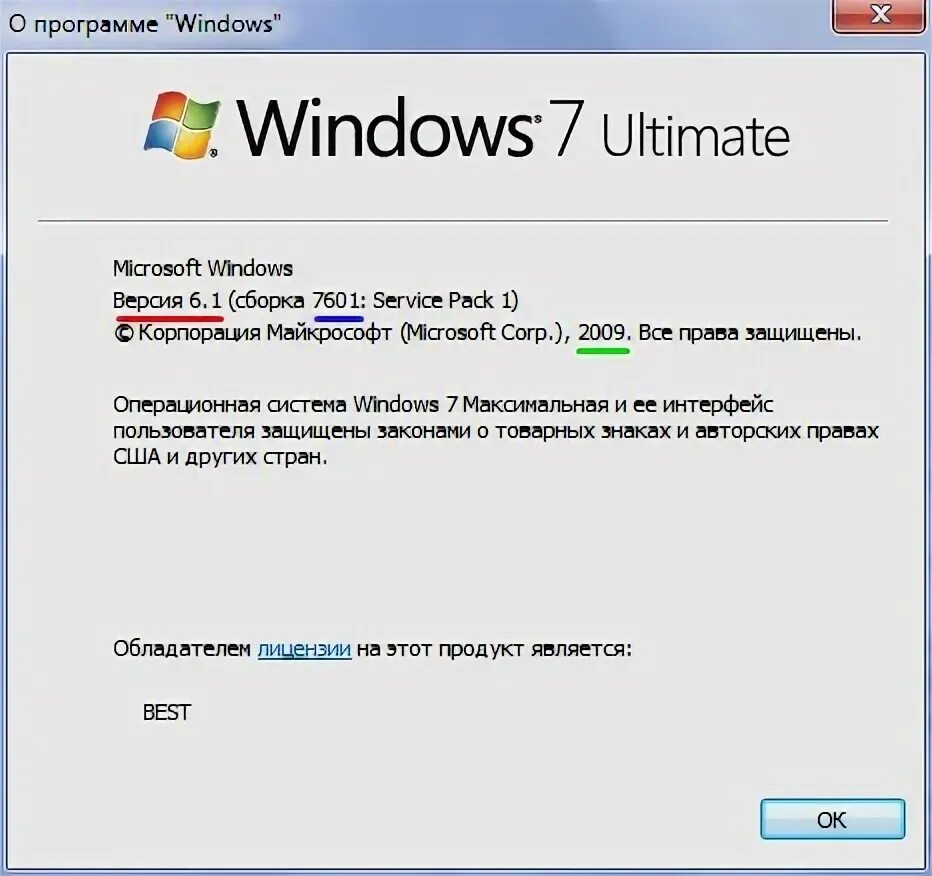Screen dimensions: 932x876
Task: Open the "лицензии" license terms link
Action: click(x=304, y=649)
